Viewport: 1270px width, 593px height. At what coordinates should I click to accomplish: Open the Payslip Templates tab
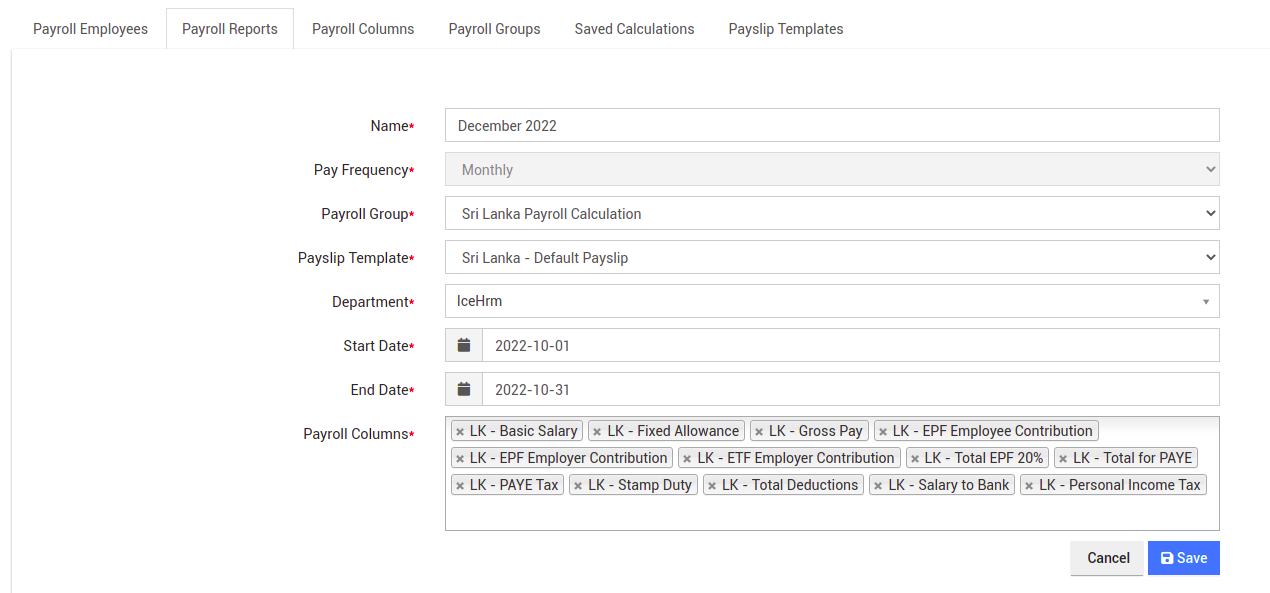(786, 29)
